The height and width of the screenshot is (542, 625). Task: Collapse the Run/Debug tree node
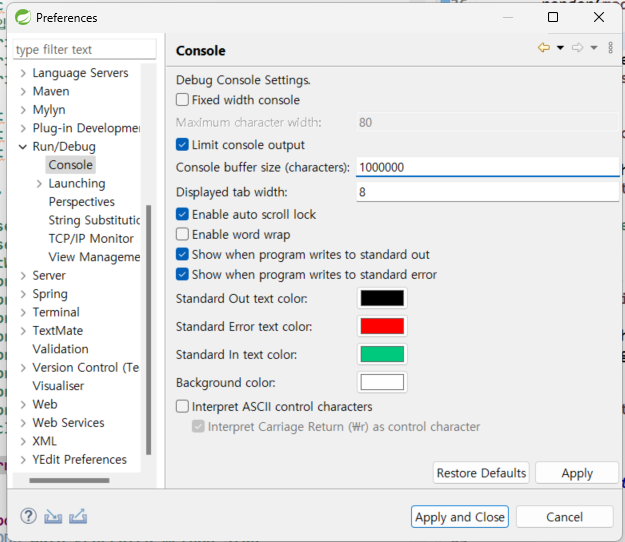(x=23, y=146)
